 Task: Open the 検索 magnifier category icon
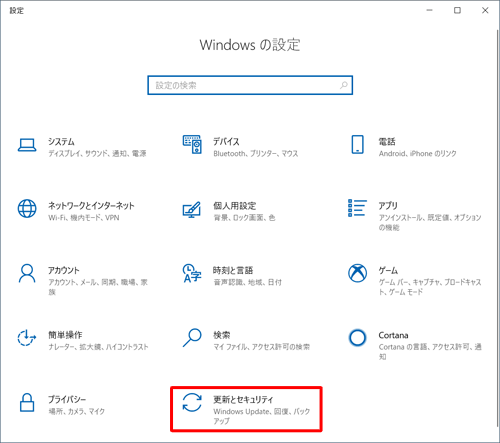tap(192, 338)
